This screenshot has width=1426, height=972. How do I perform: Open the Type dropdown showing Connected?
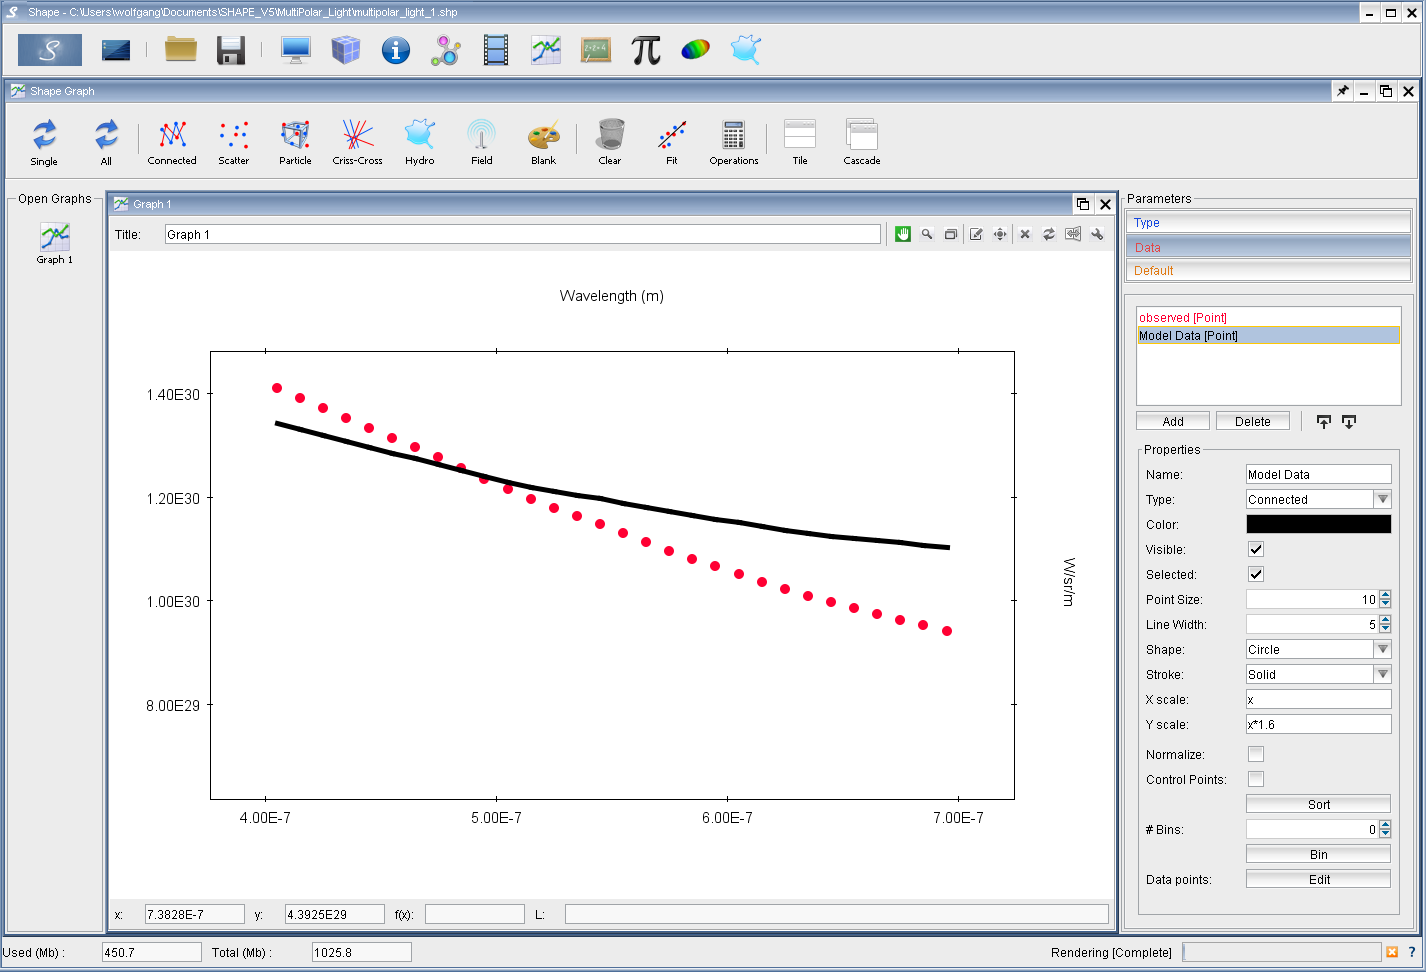(x=1318, y=499)
